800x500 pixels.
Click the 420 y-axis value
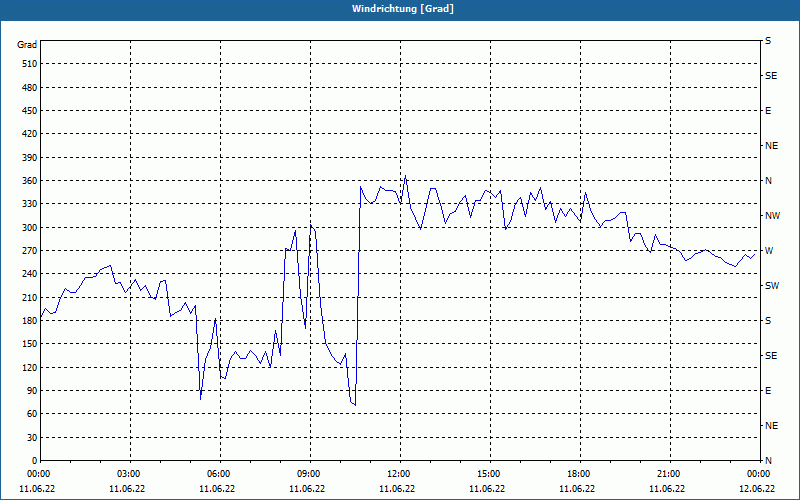30,134
